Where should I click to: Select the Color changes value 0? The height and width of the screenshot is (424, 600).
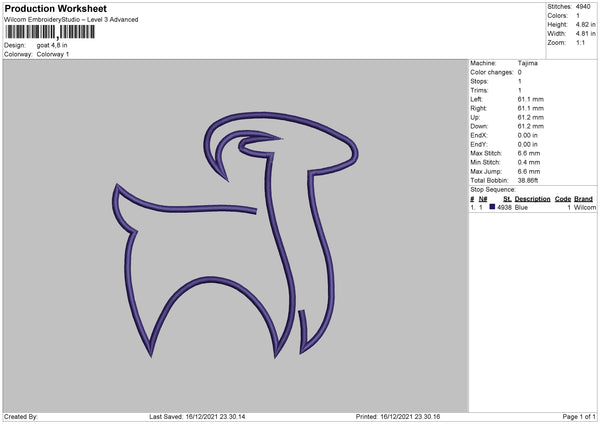520,72
